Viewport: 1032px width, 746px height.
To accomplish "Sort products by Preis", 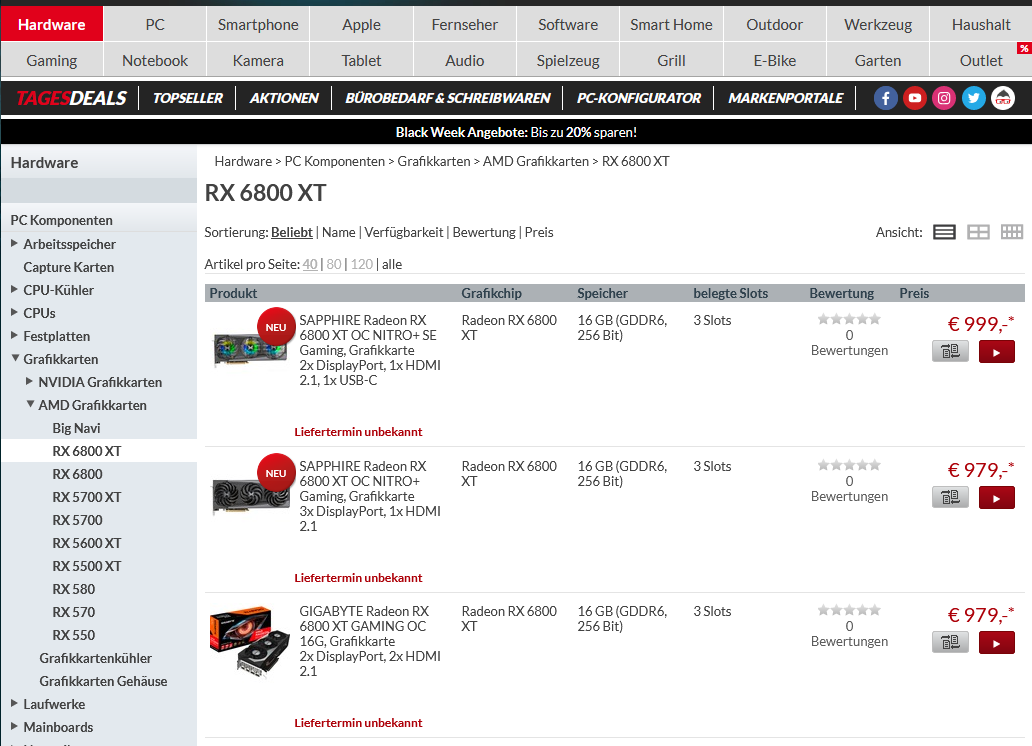I will [x=538, y=232].
